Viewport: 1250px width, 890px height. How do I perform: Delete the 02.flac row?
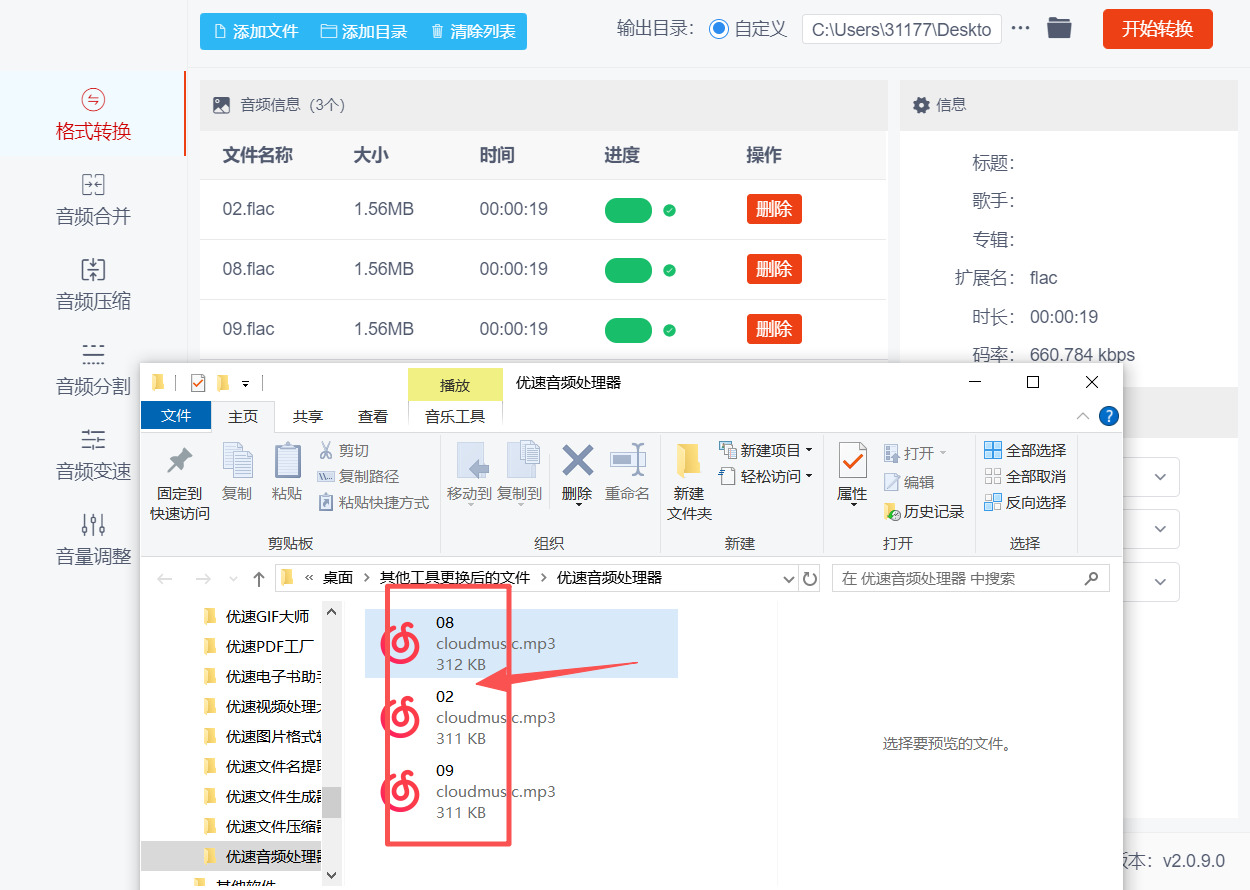(x=774, y=209)
